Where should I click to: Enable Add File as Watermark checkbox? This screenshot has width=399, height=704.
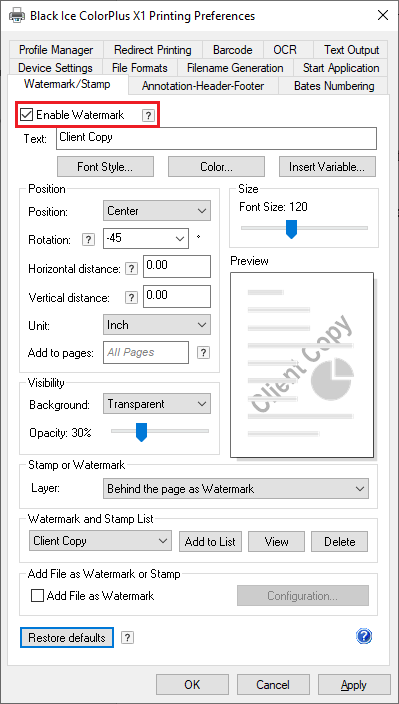[x=38, y=596]
